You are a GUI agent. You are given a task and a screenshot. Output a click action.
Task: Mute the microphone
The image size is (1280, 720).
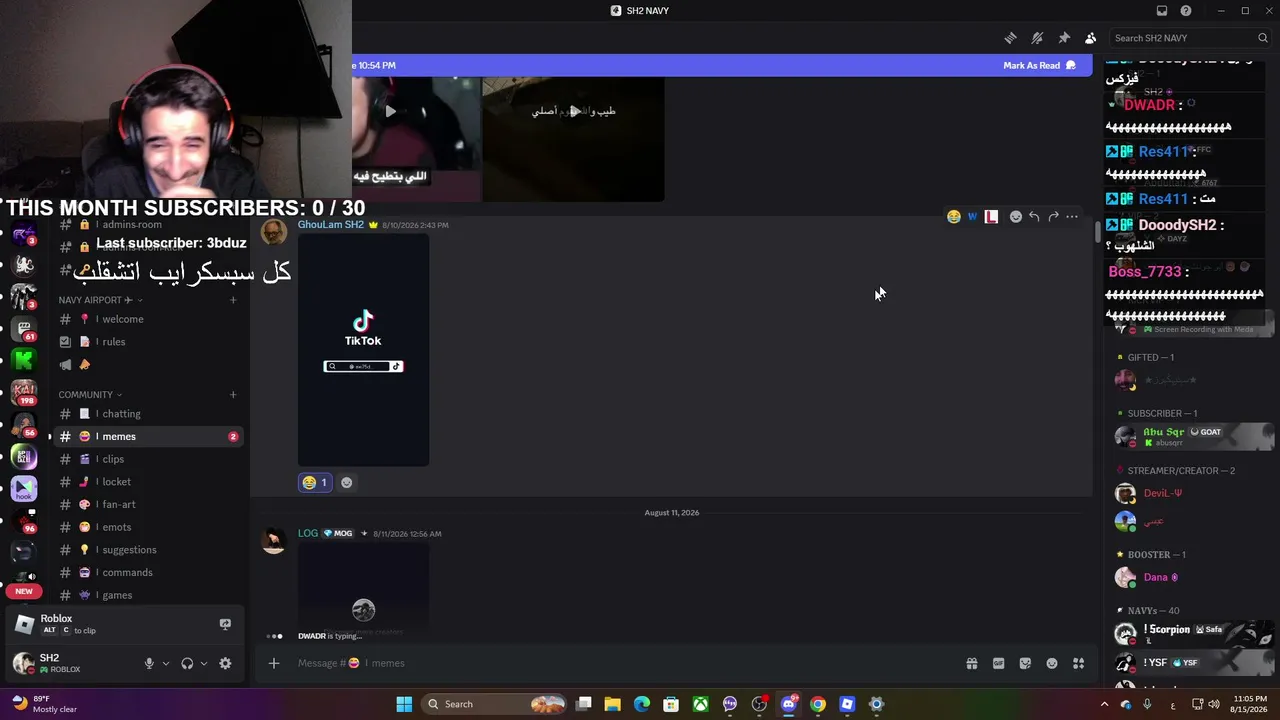point(149,663)
